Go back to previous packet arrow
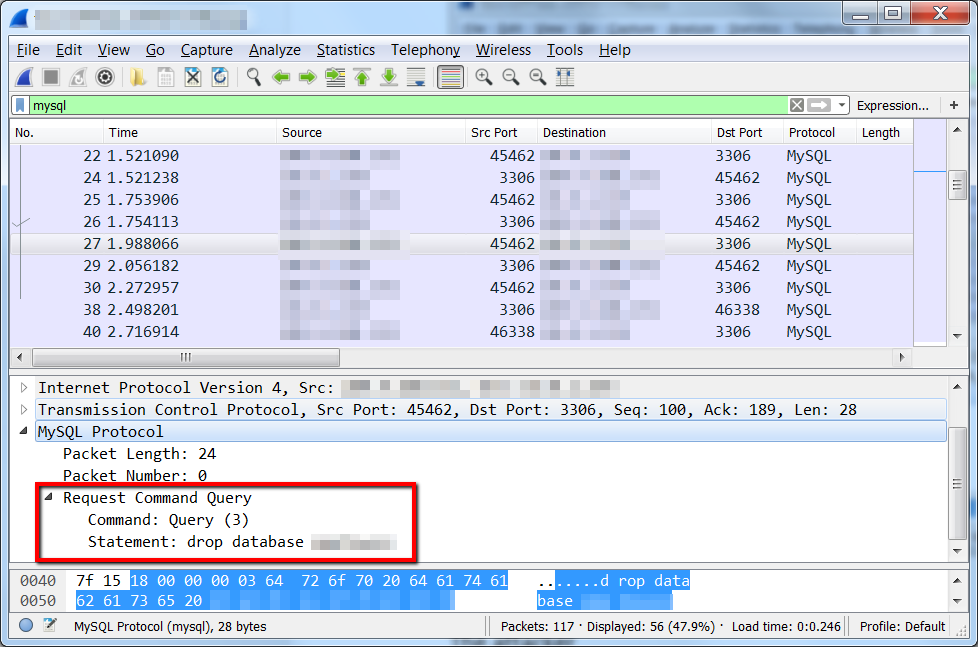Screen dimensions: 978x647 pyautogui.click(x=281, y=77)
